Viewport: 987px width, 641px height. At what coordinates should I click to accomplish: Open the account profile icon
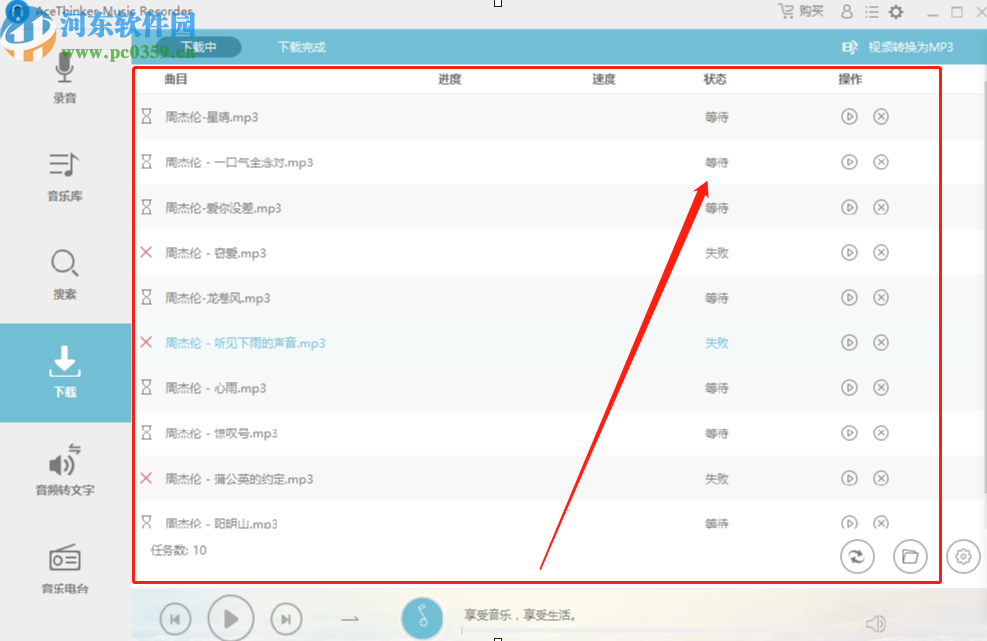[x=846, y=12]
